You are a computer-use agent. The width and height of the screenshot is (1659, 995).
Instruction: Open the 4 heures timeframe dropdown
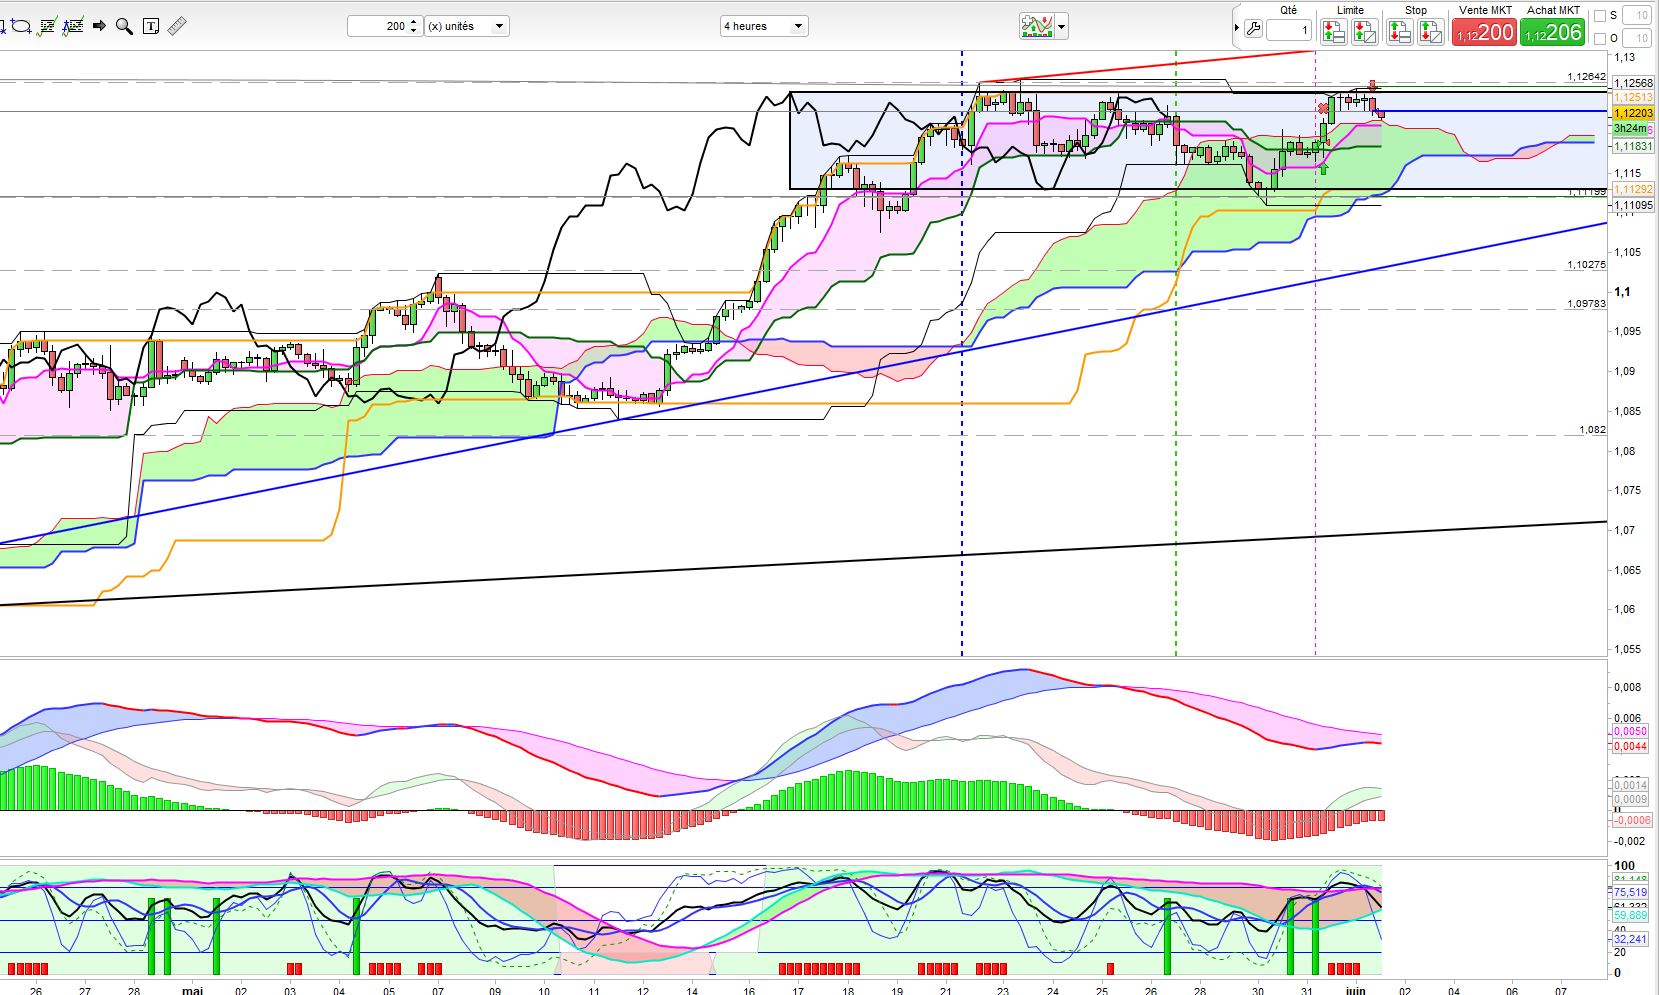coord(764,26)
